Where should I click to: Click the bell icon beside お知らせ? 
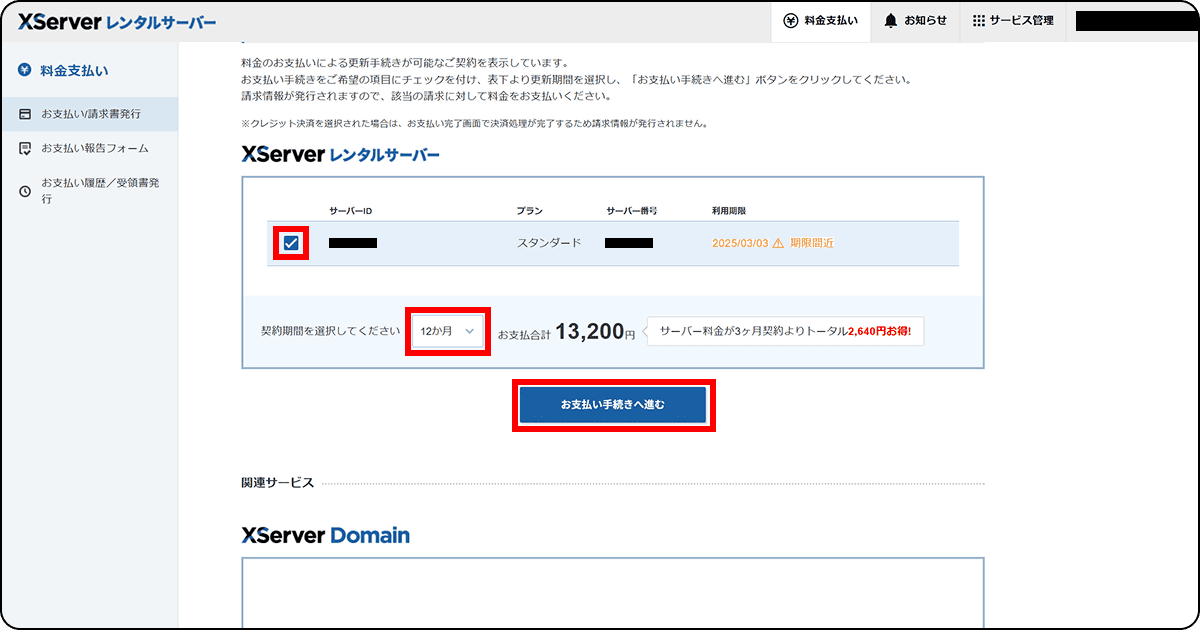click(x=890, y=20)
